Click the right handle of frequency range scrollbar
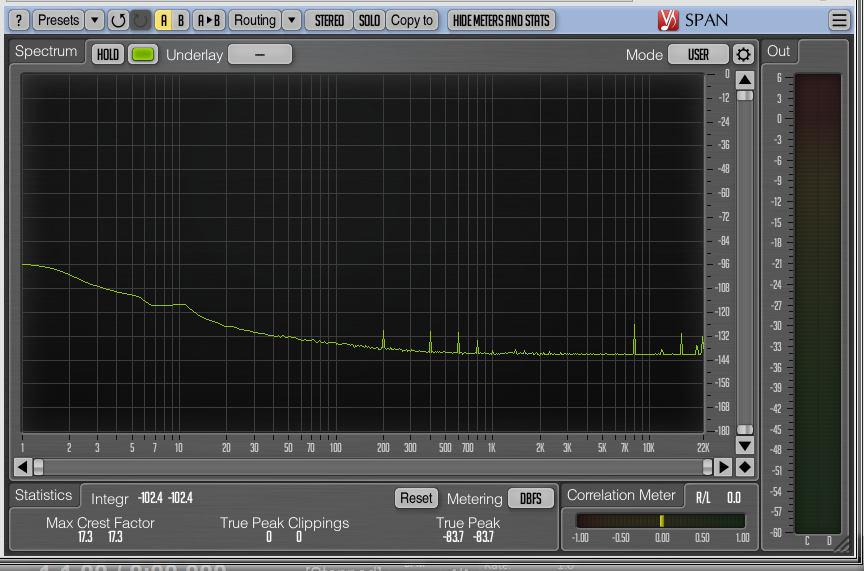Viewport: 864px width, 571px height. [708, 467]
